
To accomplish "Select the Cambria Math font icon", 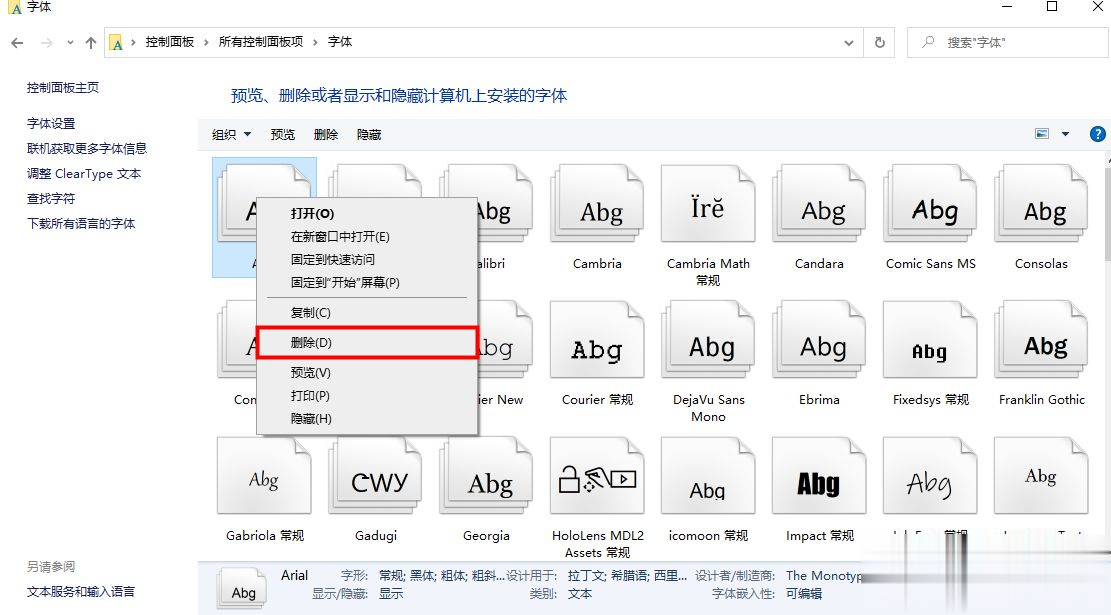I will pyautogui.click(x=708, y=204).
